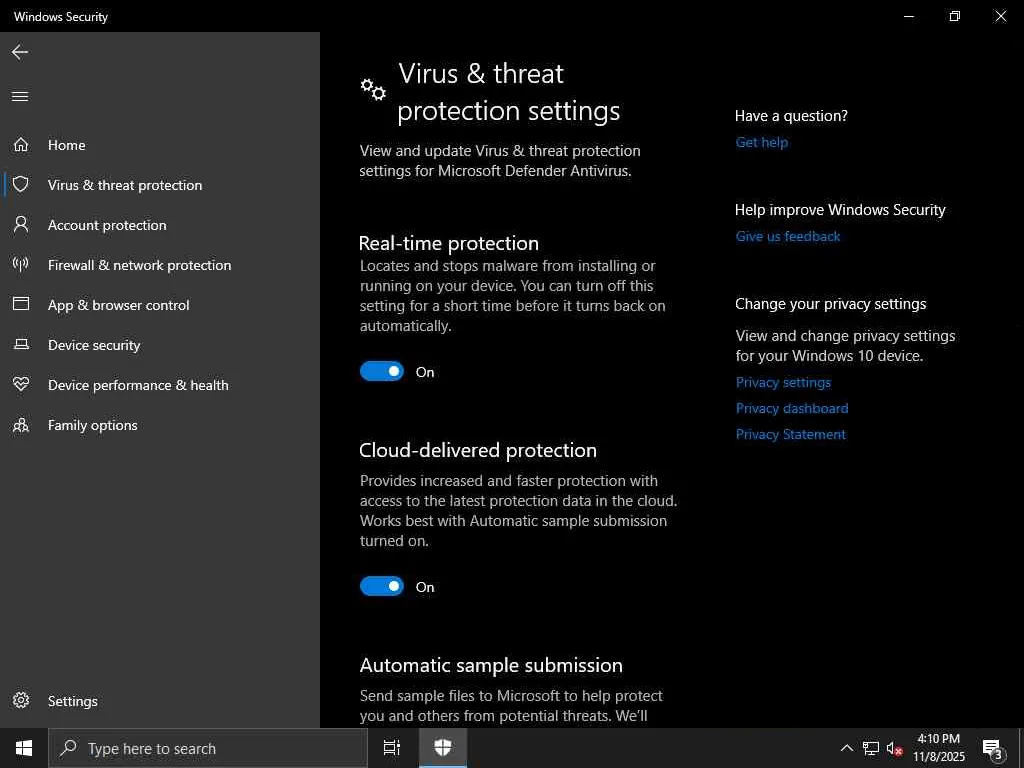Click the Account protection person icon
The width and height of the screenshot is (1024, 768).
tap(20, 225)
